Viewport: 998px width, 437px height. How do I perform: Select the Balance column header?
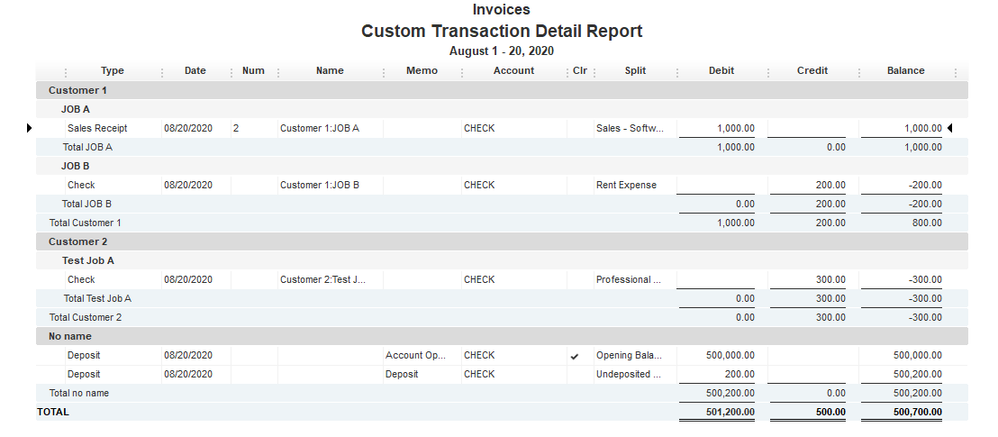905,71
